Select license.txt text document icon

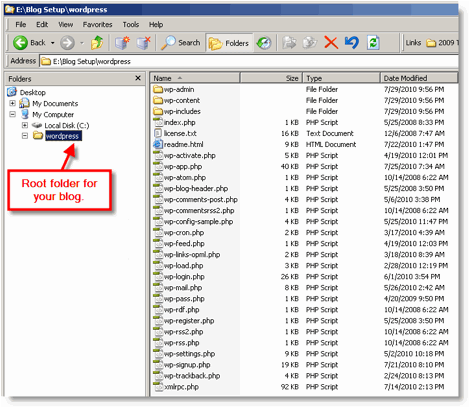(158, 133)
